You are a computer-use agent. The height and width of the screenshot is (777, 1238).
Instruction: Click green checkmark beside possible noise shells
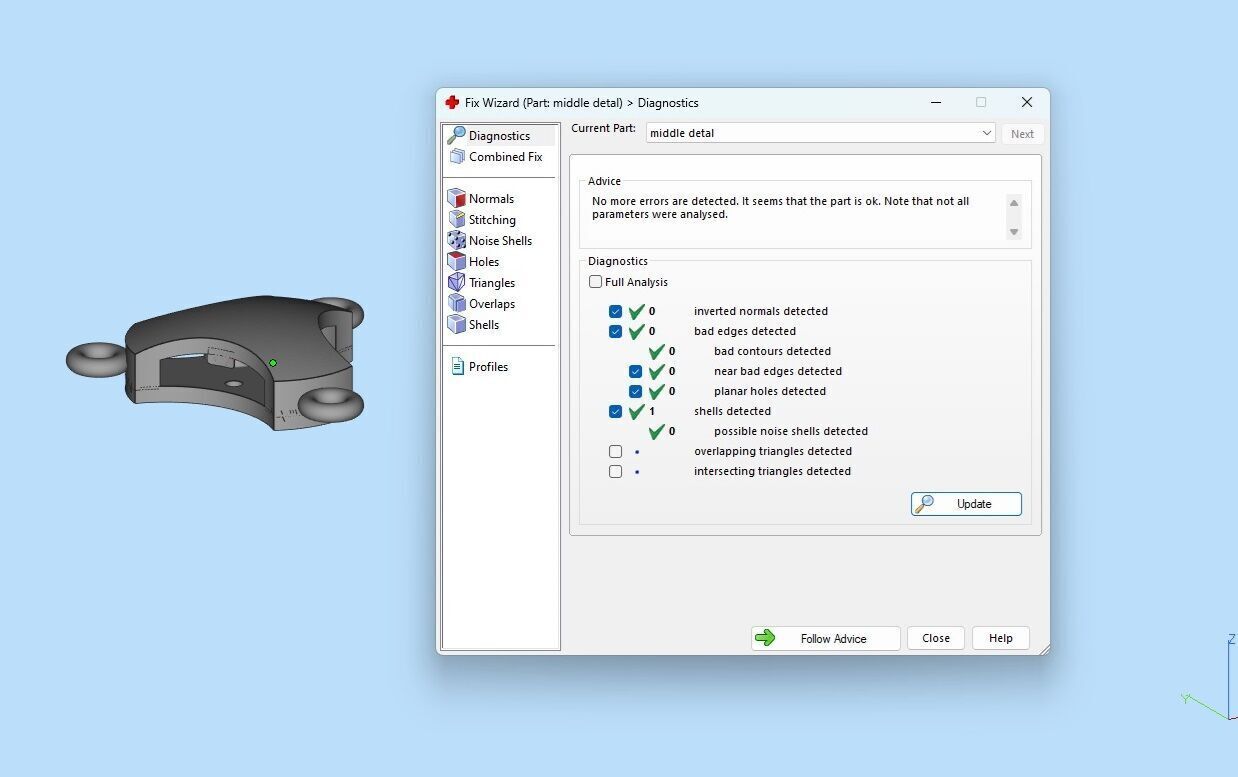[656, 431]
